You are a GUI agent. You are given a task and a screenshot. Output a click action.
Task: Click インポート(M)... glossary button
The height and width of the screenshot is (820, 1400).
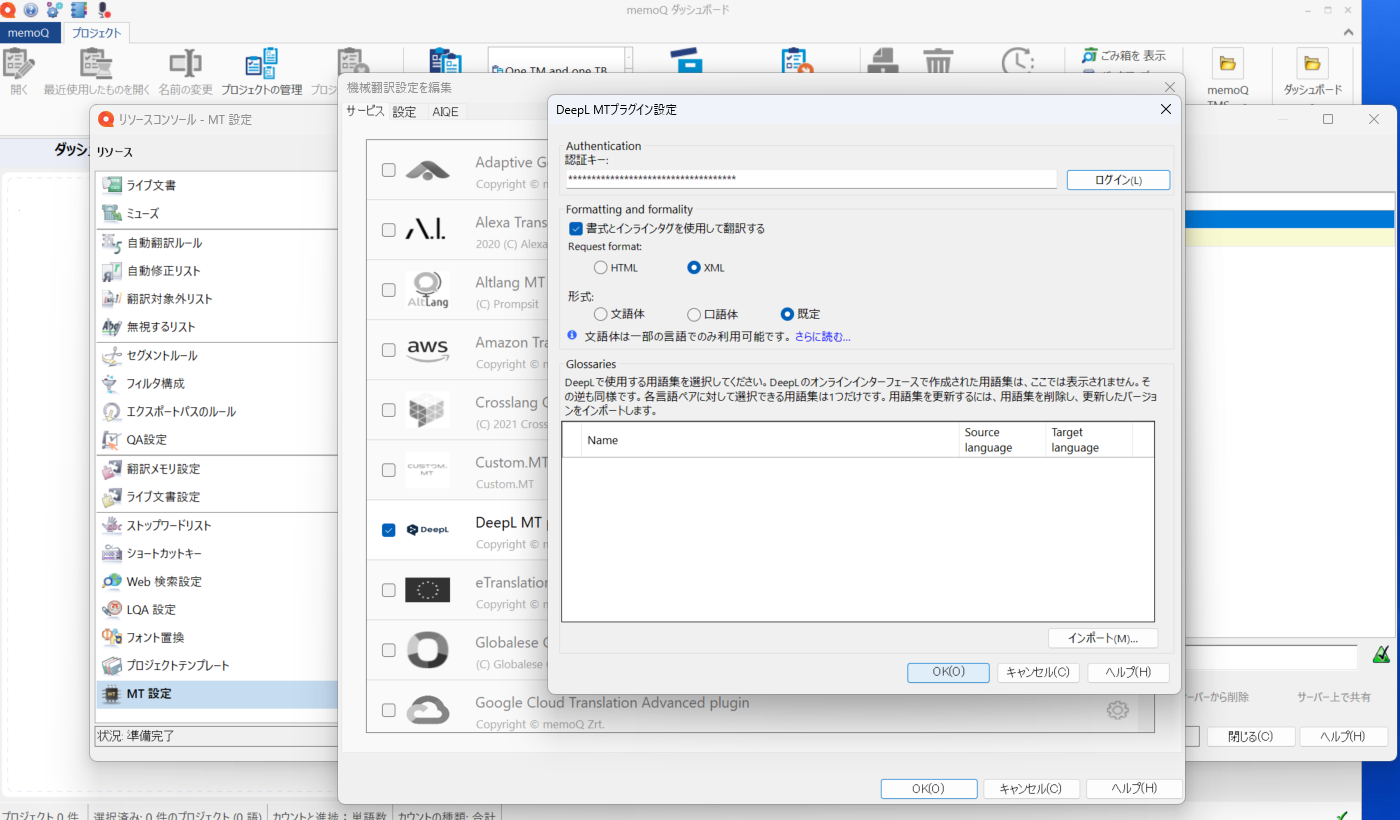(1103, 638)
